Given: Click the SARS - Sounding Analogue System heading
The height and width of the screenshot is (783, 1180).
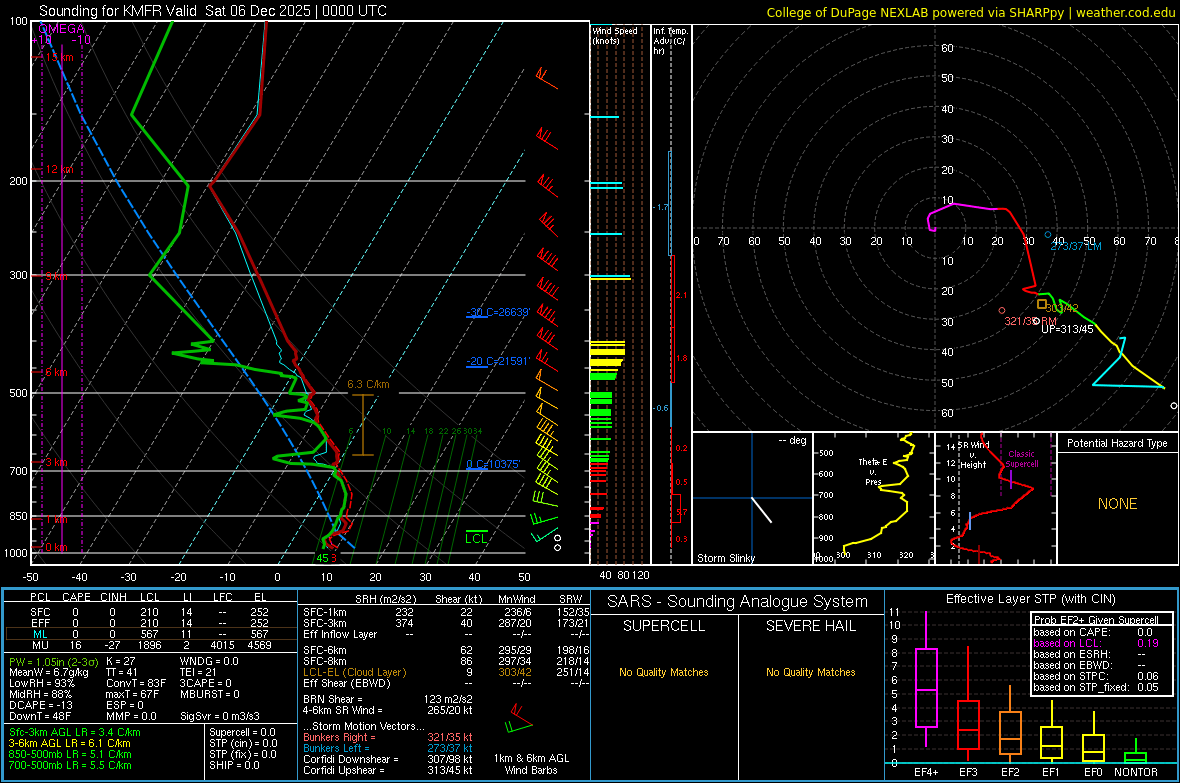Looking at the screenshot, I should pyautogui.click(x=737, y=602).
